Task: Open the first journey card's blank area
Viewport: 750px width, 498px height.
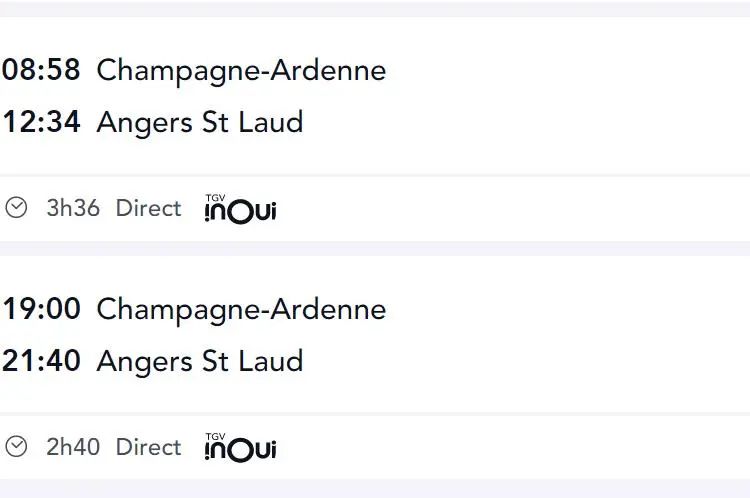Action: pos(564,96)
